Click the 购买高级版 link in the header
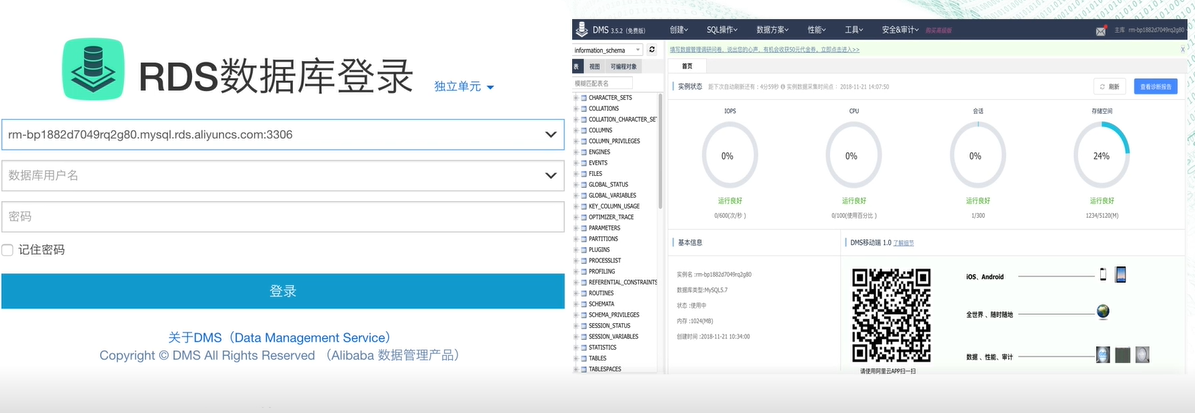 click(939, 30)
